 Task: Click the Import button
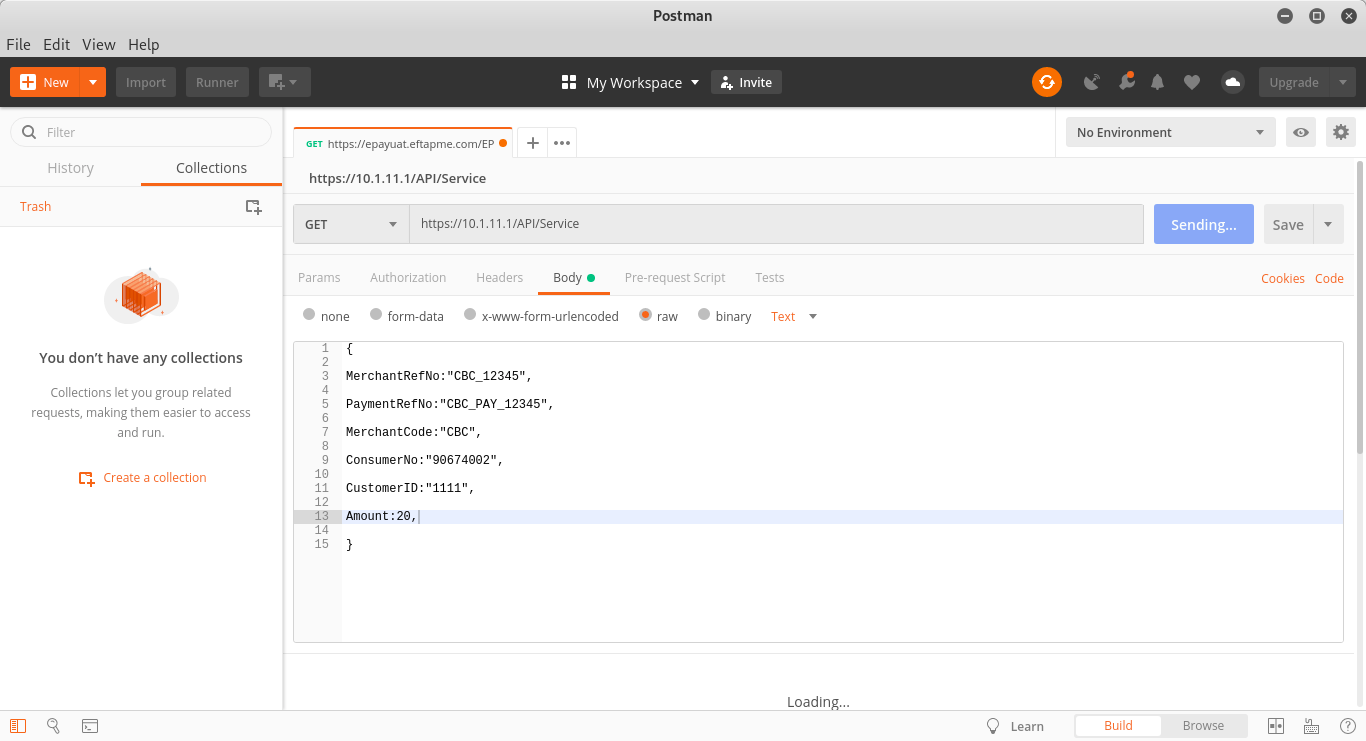(146, 82)
